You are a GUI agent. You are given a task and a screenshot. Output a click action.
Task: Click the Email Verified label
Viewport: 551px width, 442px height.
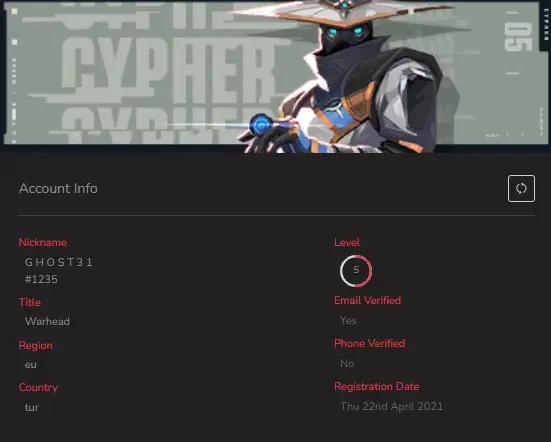pos(367,300)
